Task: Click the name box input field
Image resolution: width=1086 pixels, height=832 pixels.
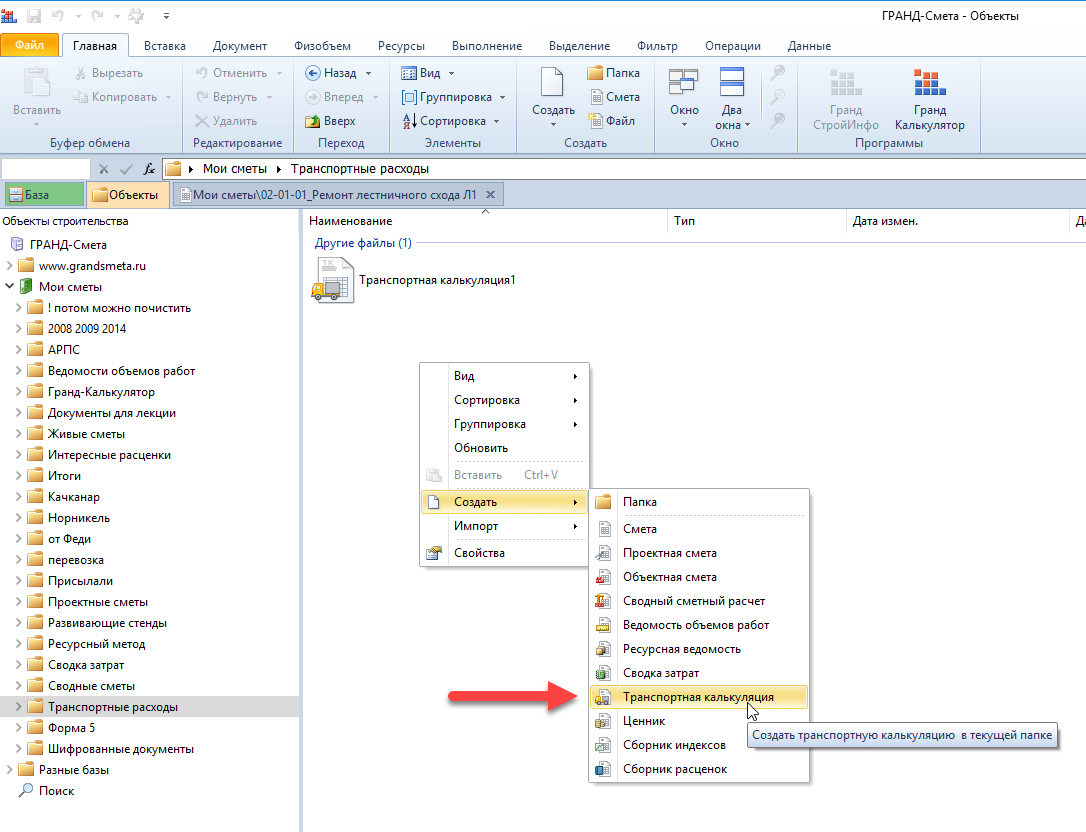Action: [x=46, y=169]
